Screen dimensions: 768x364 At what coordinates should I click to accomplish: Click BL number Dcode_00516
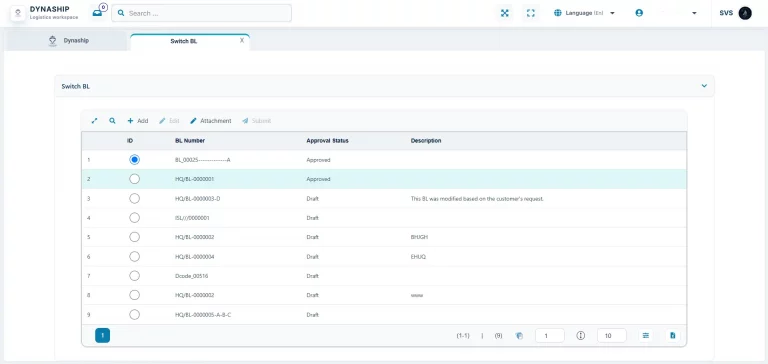coord(192,276)
